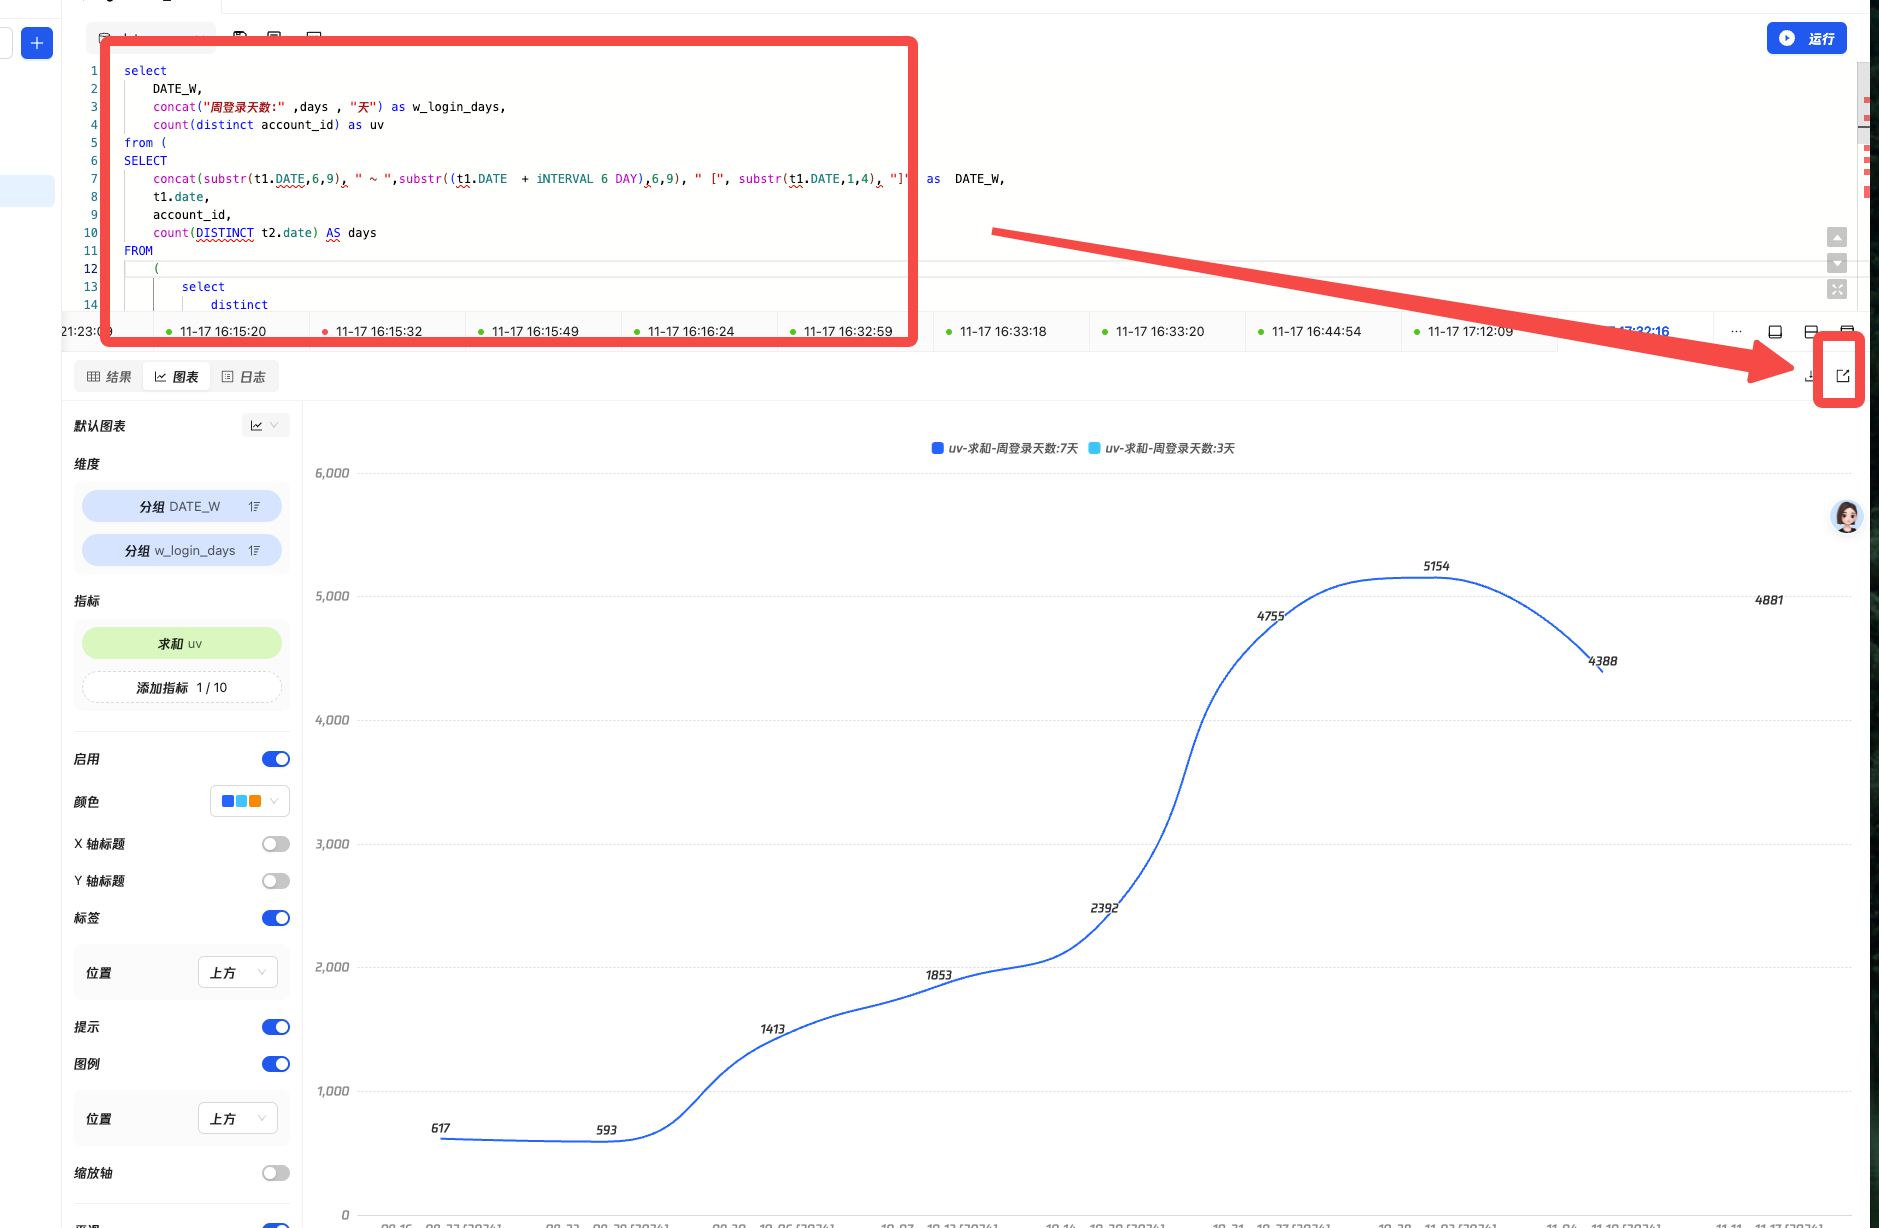Click the editor scroll-down arrow button
The image size is (1879, 1228).
(1837, 263)
